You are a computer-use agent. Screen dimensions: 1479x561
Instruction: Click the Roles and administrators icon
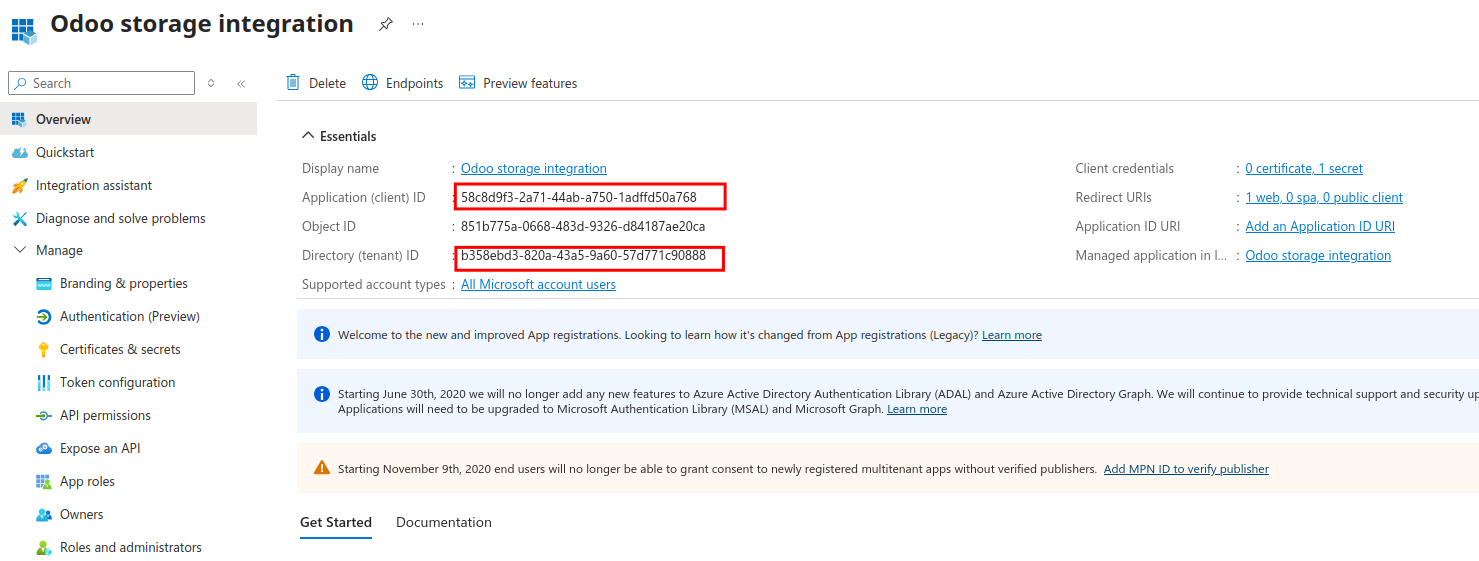pyautogui.click(x=43, y=548)
